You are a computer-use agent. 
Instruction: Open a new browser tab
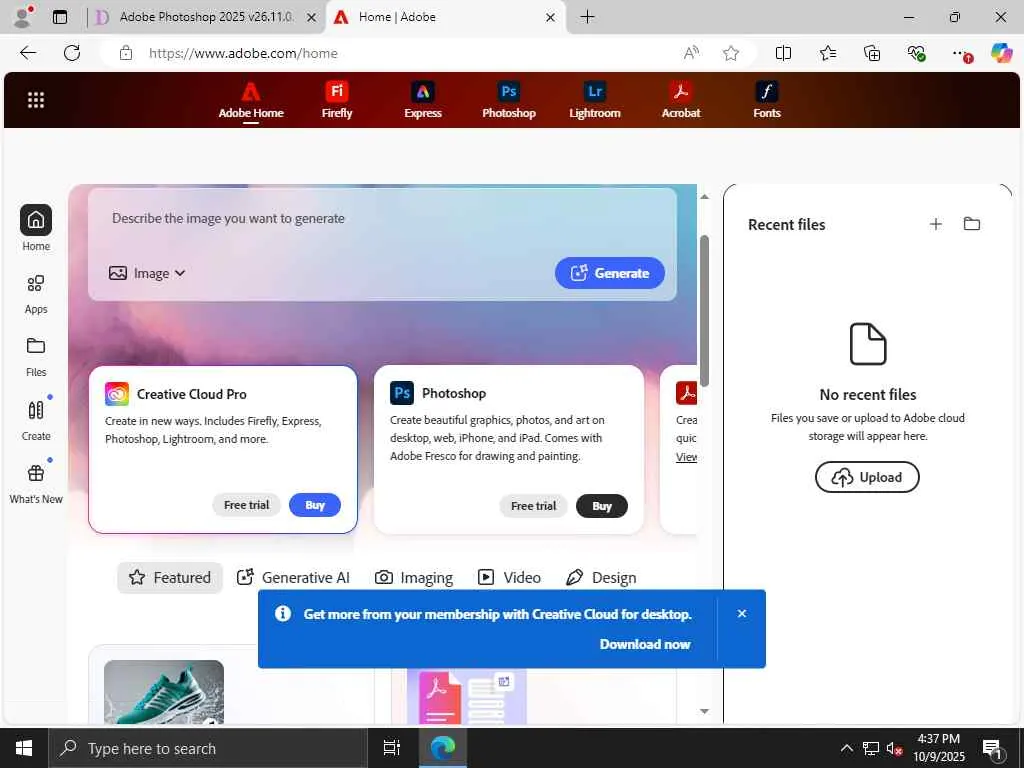(x=587, y=17)
